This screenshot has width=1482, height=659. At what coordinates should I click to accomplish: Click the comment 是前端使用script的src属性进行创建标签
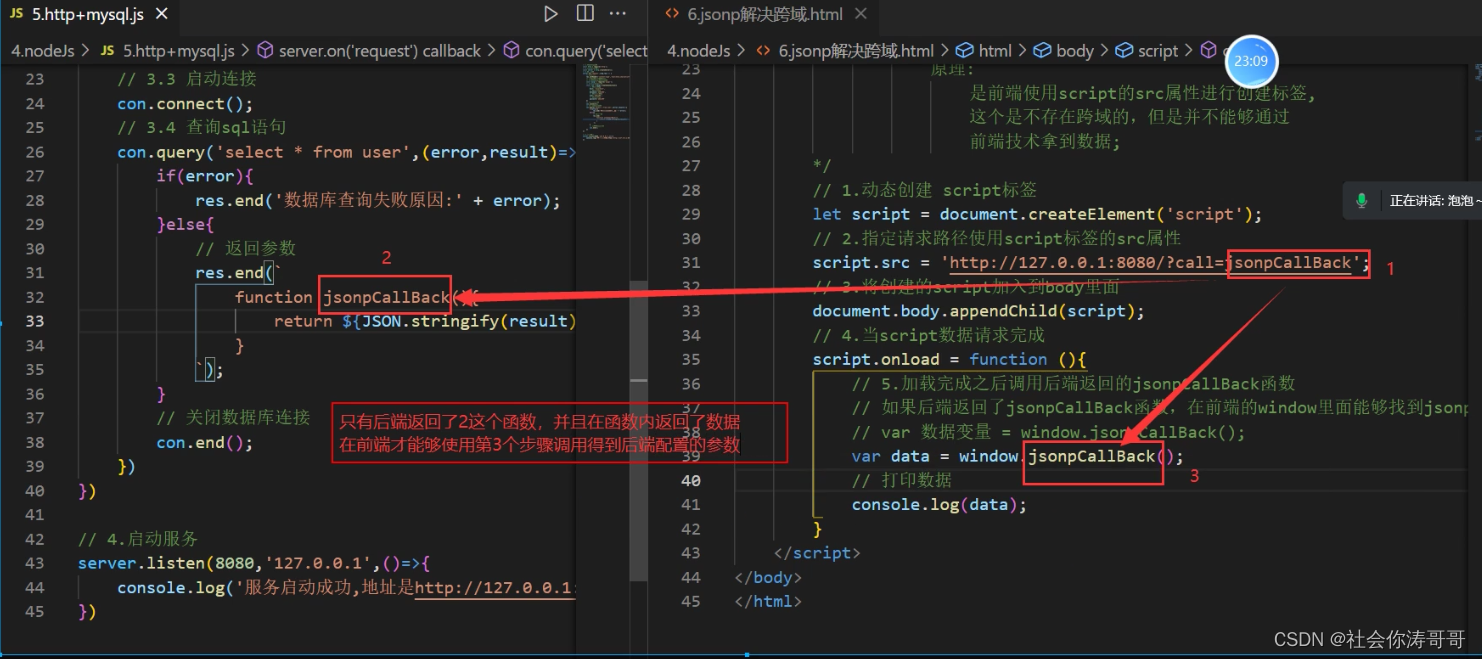pos(1143,93)
